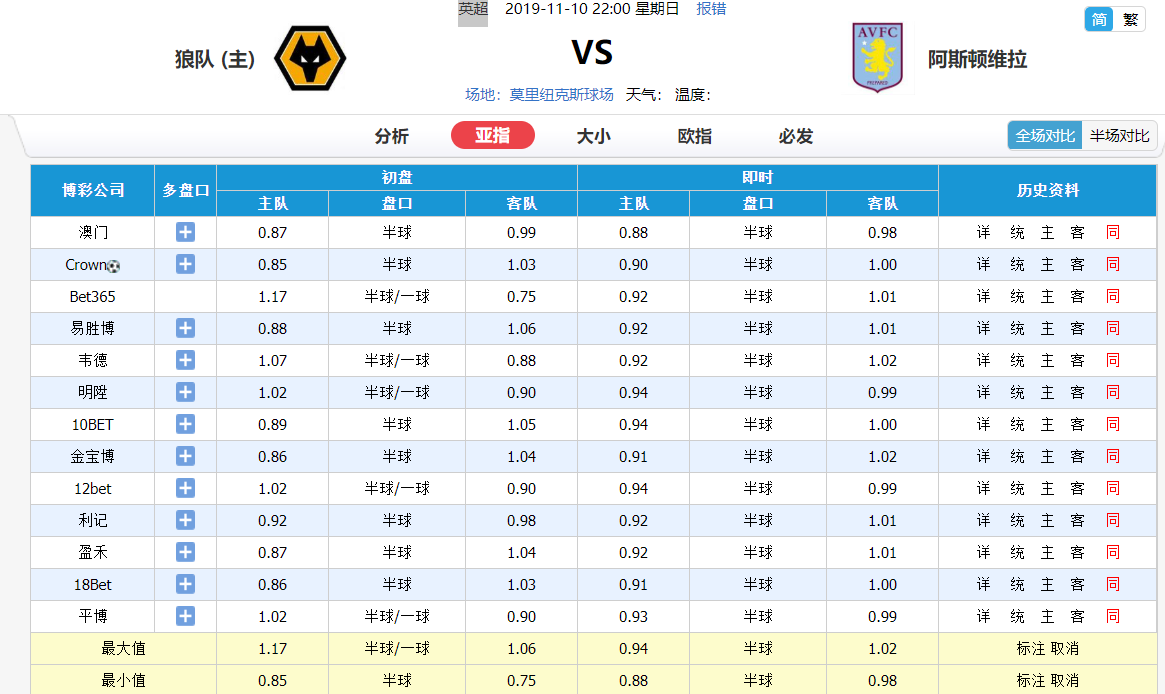Expand the plus icon in 10BET row
Viewport: 1165px width, 694px height.
click(185, 424)
